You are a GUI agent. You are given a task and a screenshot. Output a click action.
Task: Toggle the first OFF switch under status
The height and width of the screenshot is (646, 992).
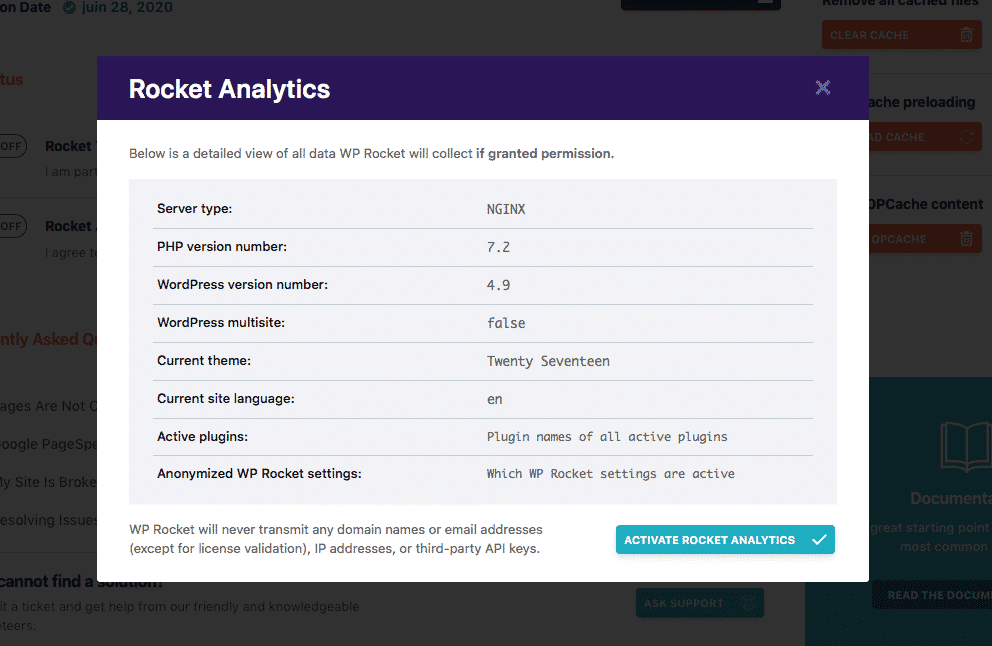click(10, 146)
